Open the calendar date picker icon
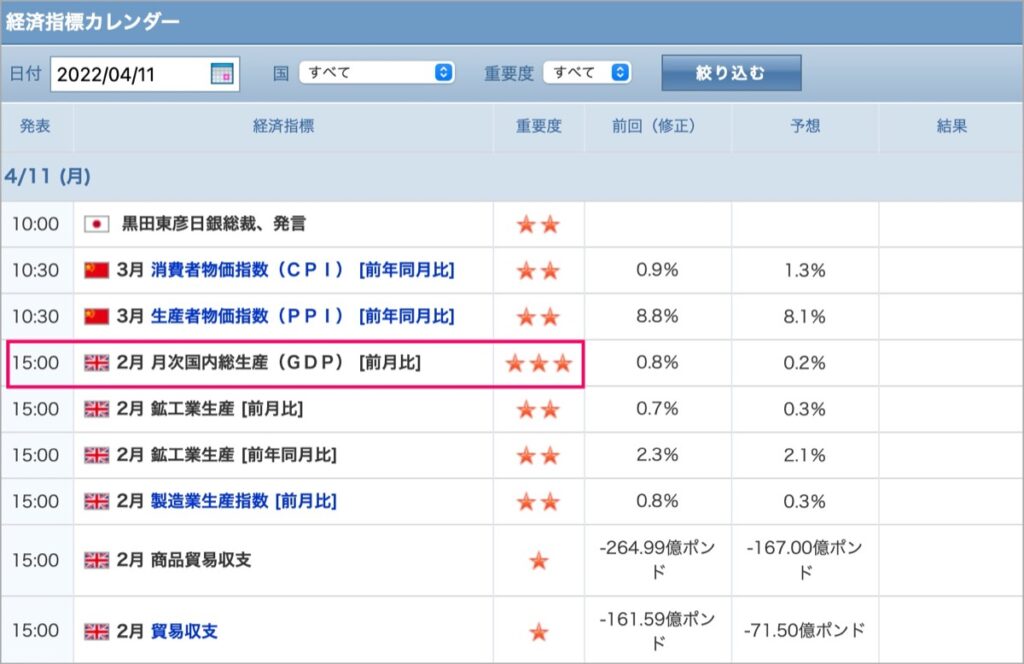1024x664 pixels. click(222, 73)
